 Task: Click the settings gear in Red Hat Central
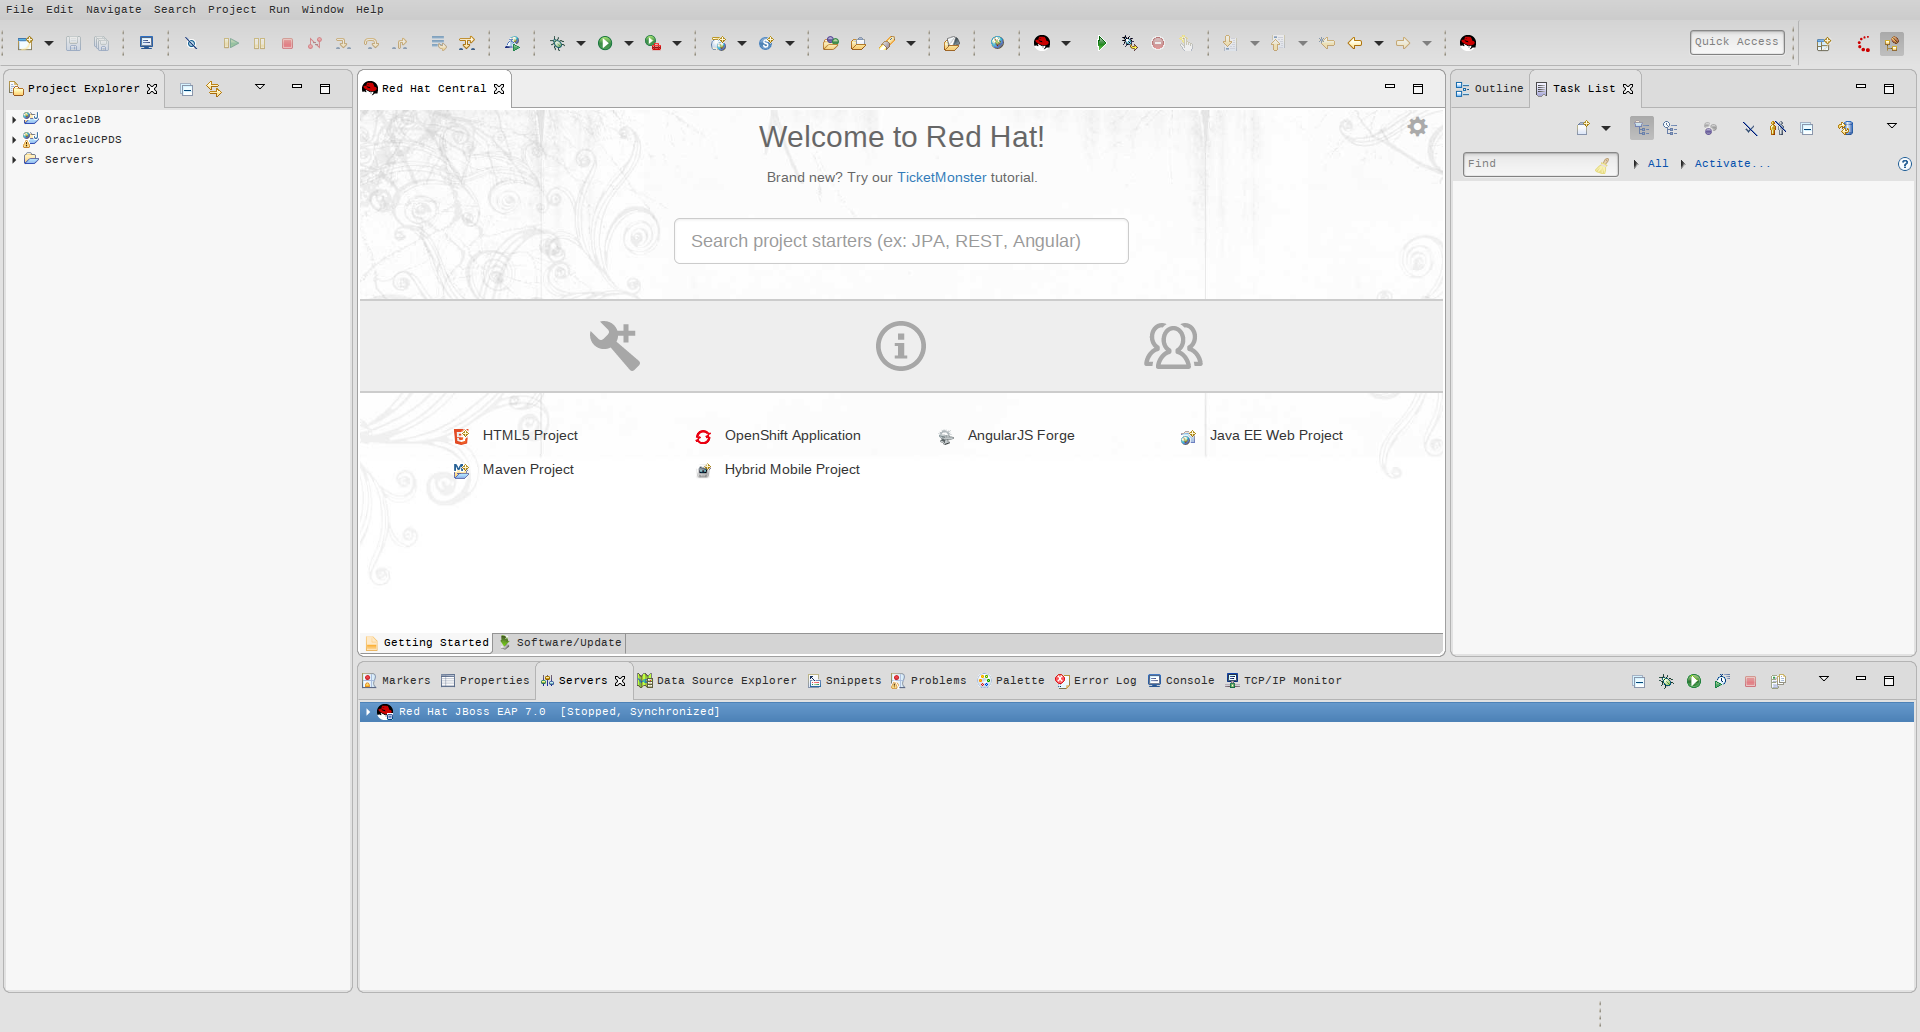click(x=1417, y=127)
